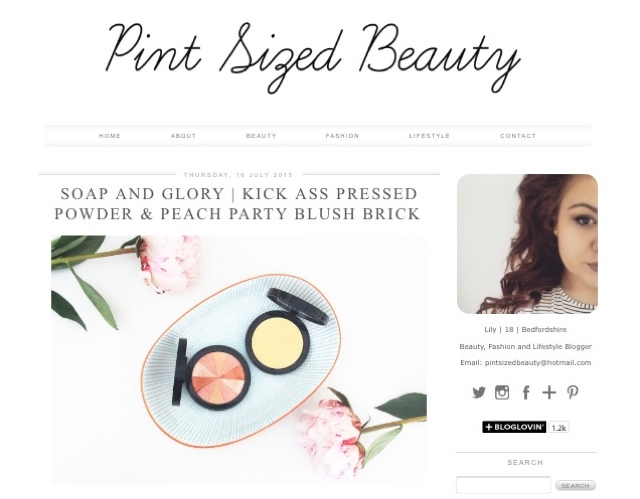Screen dimensions: 640x499
Task: Open the Instagram icon link
Action: pyautogui.click(x=502, y=393)
